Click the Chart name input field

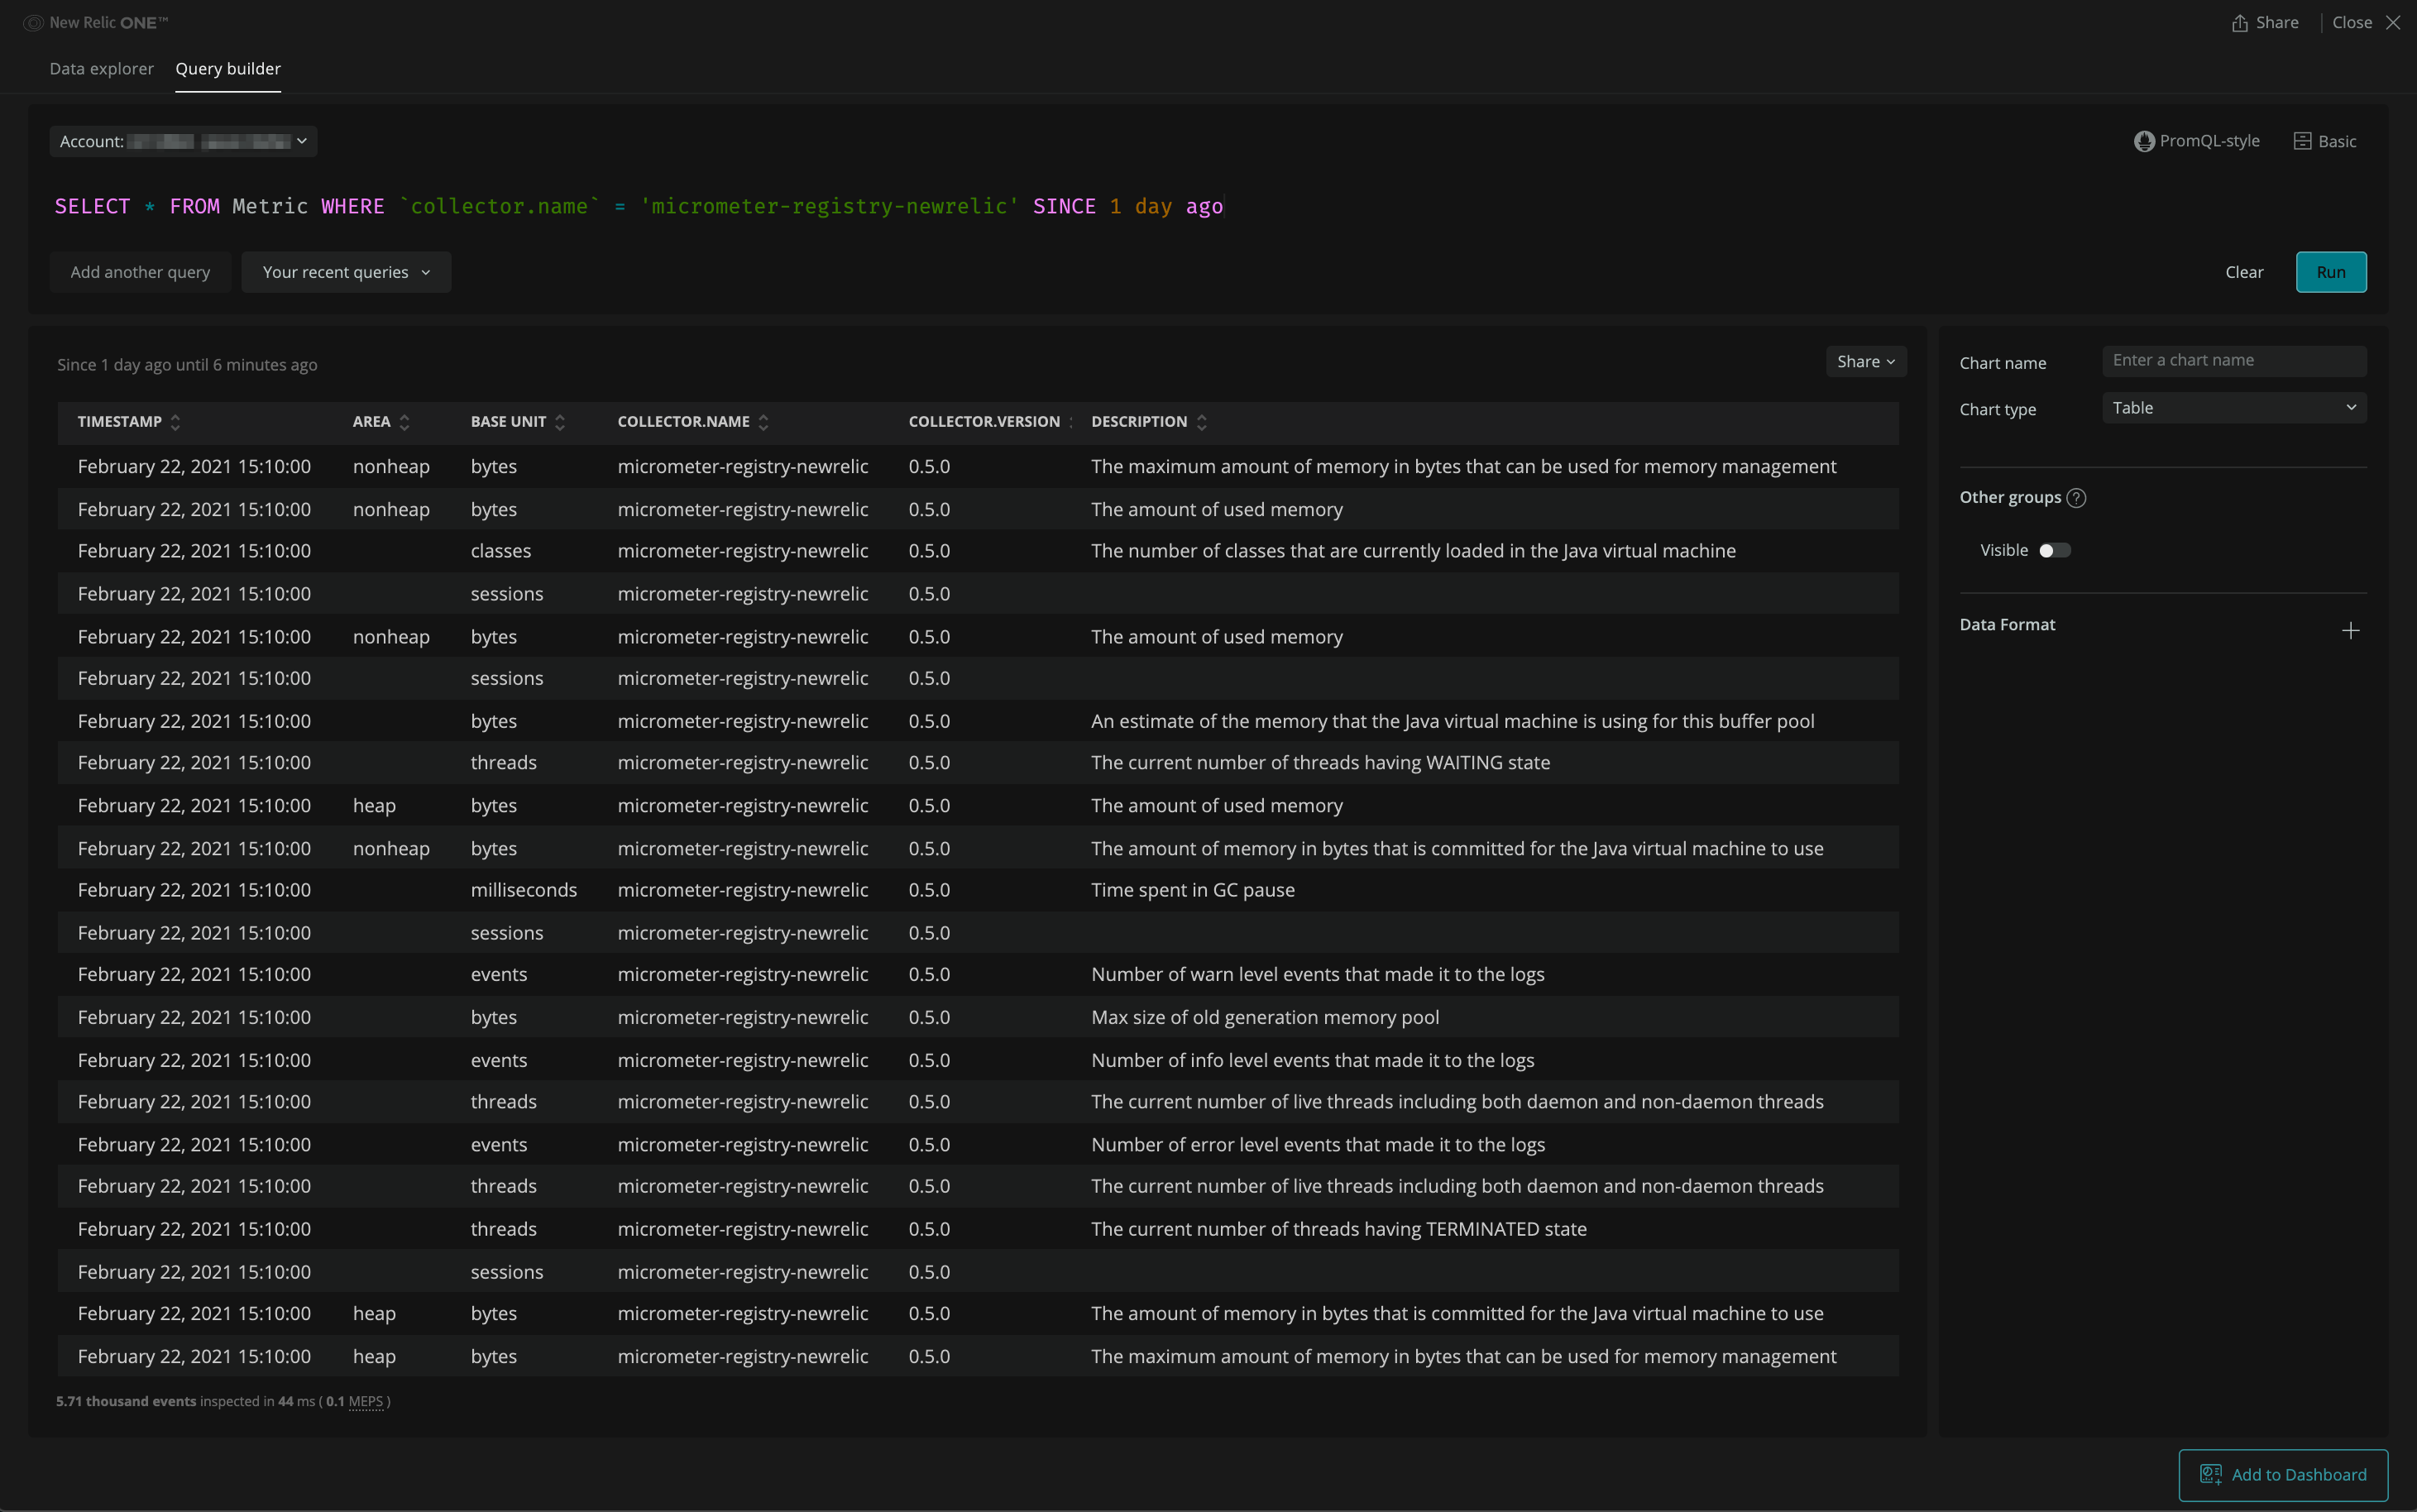click(x=2233, y=361)
